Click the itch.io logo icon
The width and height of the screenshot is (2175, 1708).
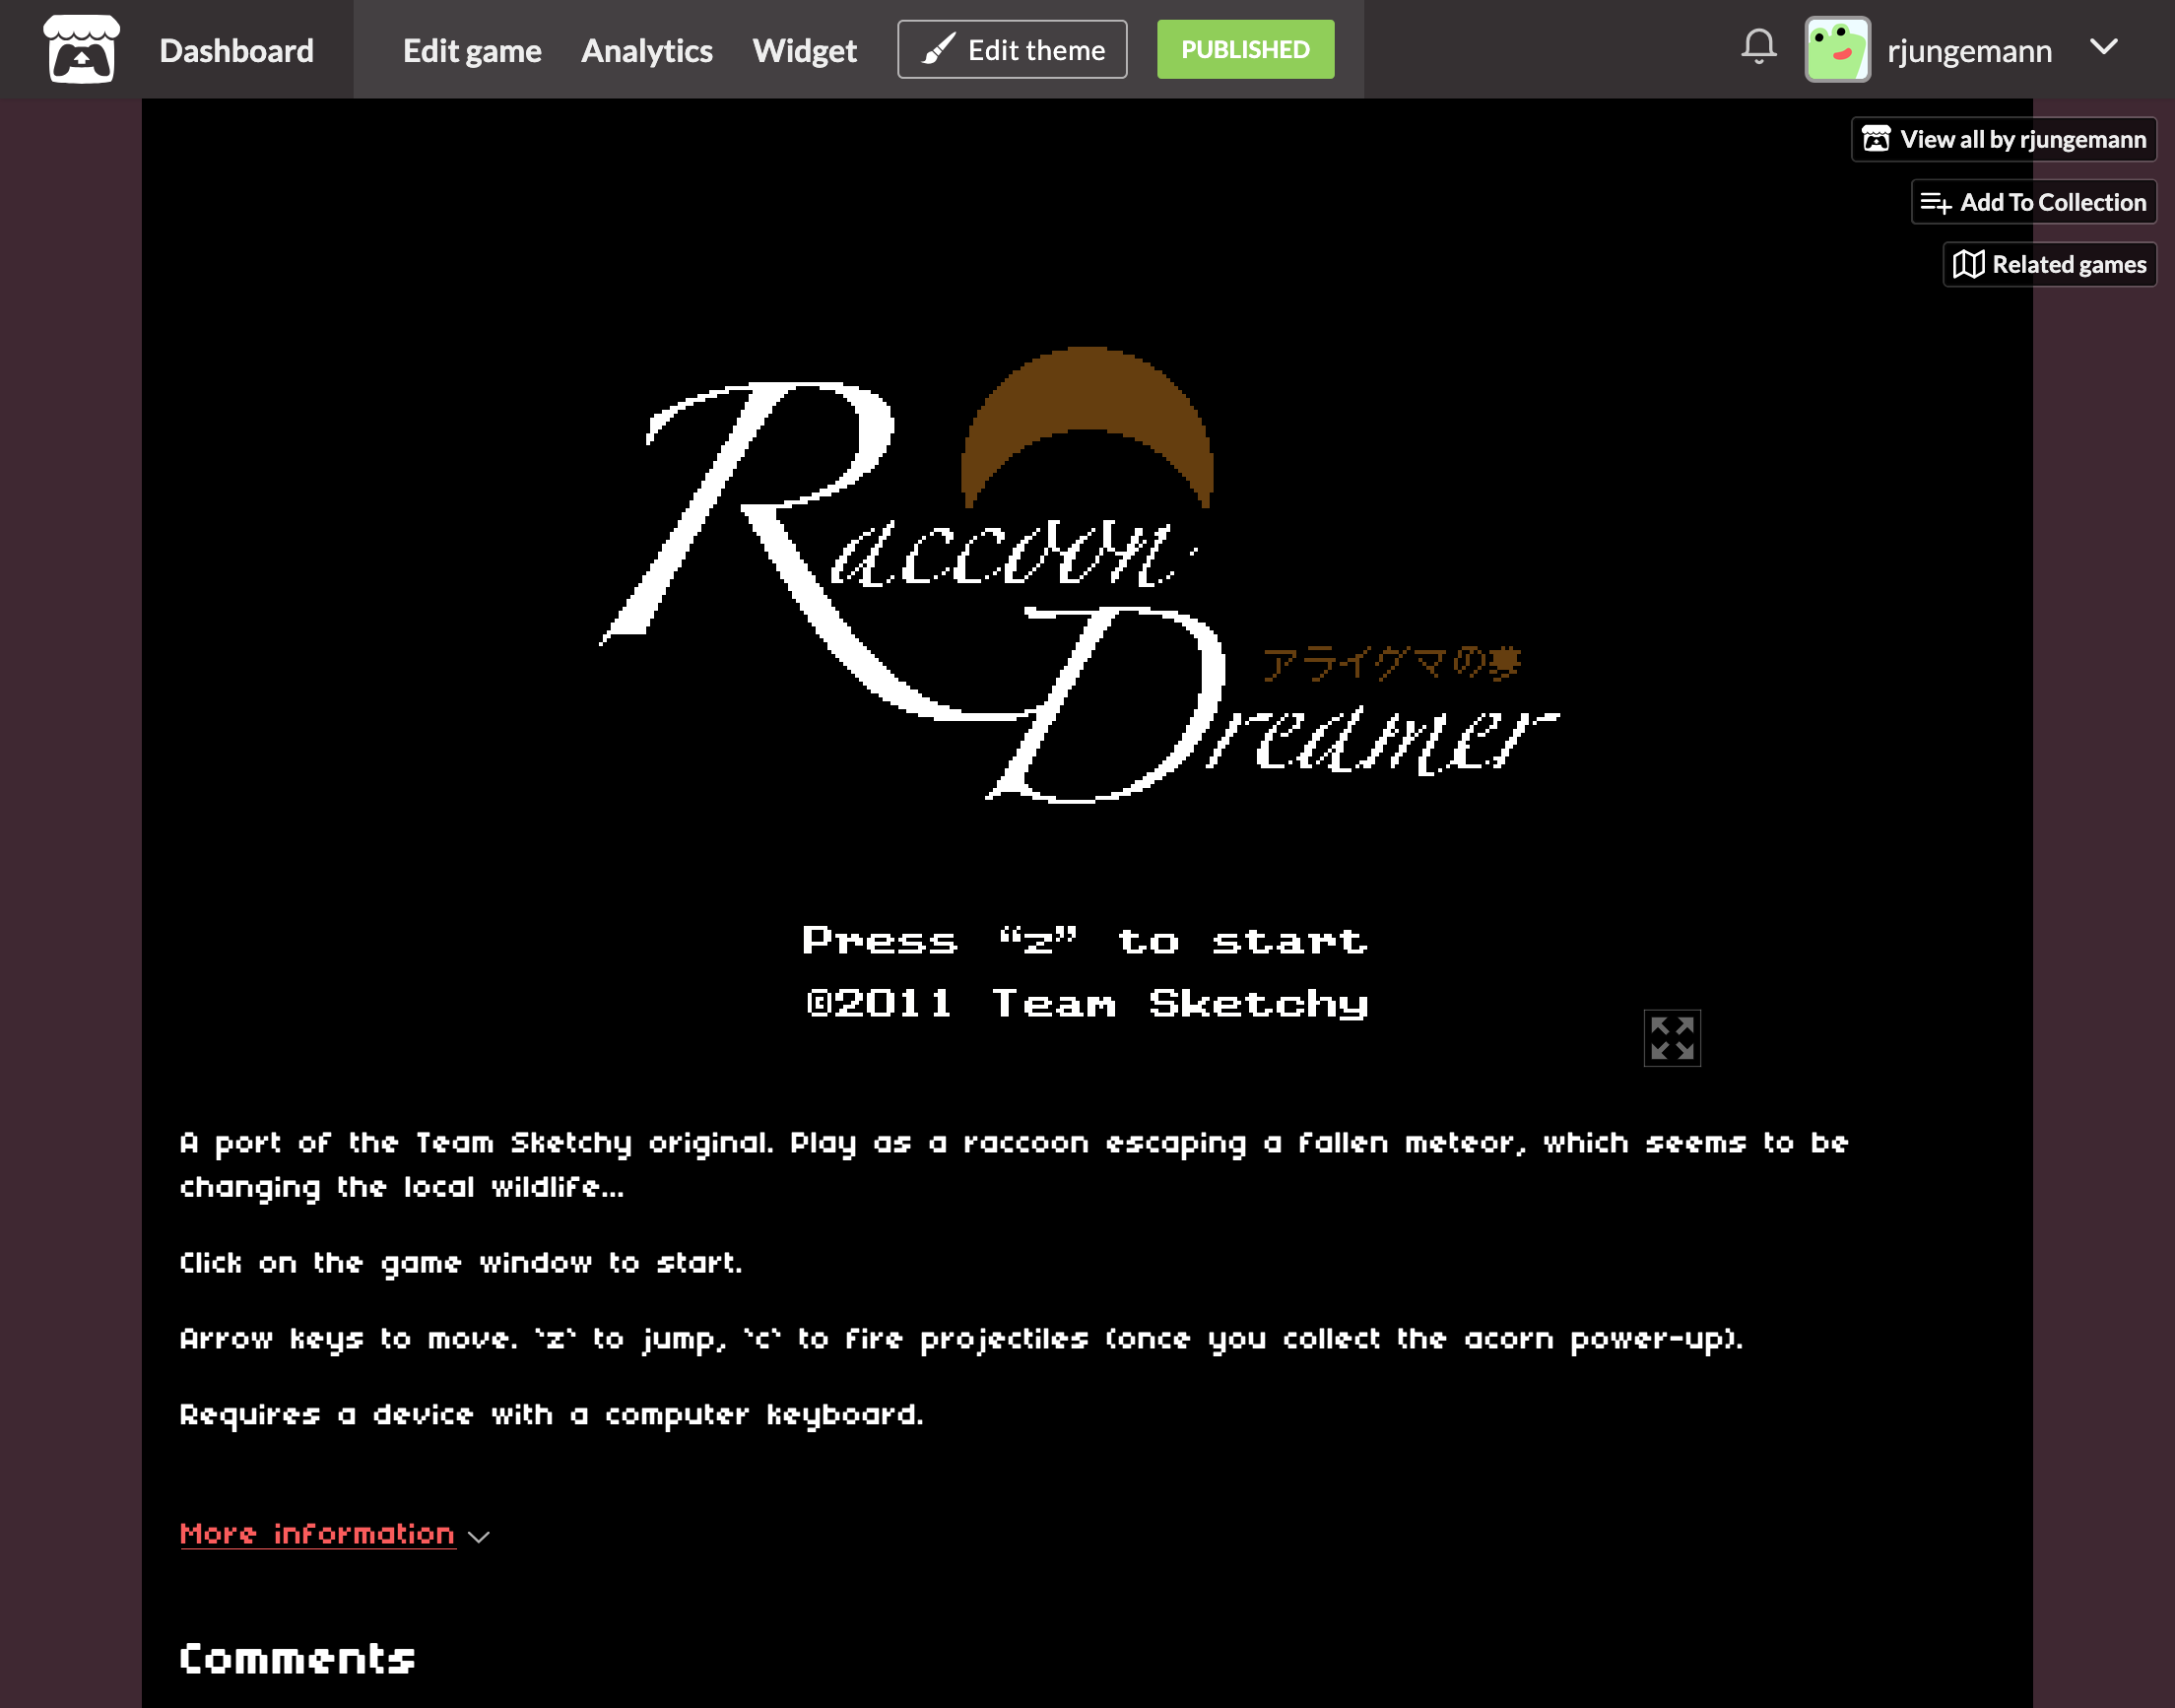(81, 49)
